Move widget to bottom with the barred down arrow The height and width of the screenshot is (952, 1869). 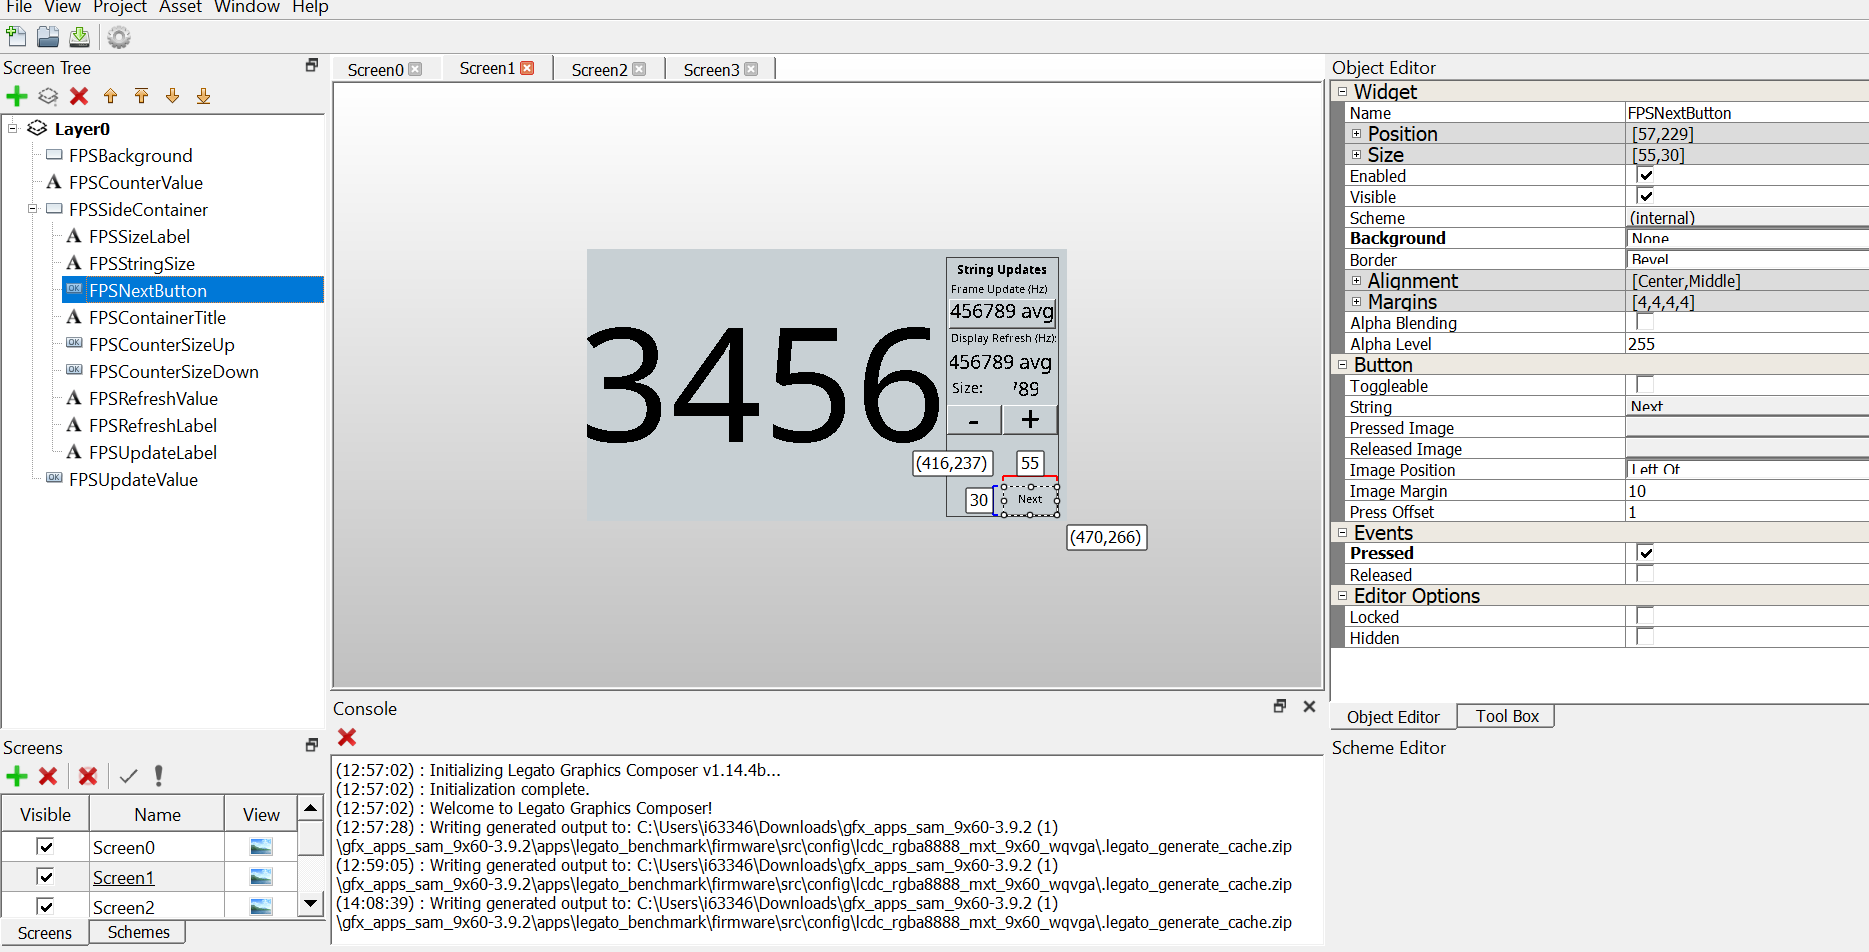tap(204, 96)
